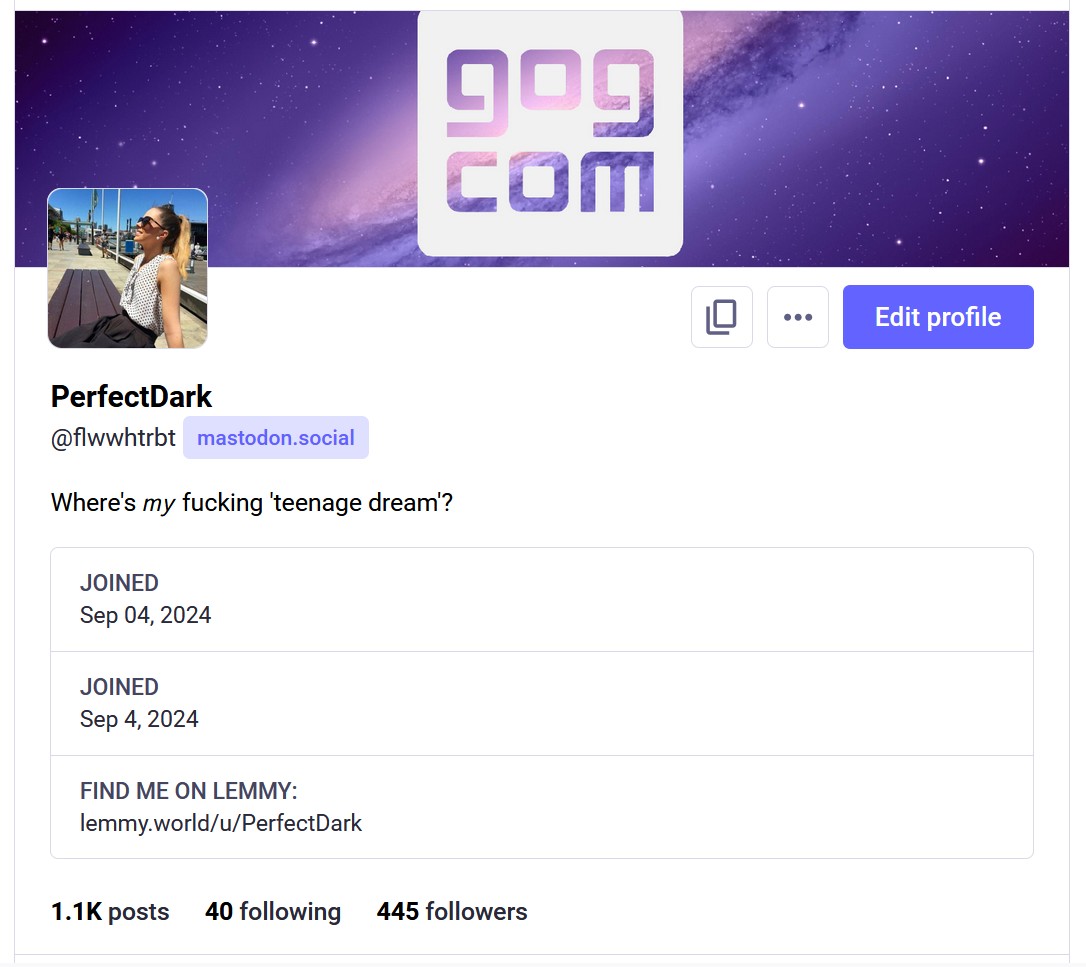Click the Sep 4, 2024 joined field value
This screenshot has width=1086, height=967.
pyautogui.click(x=139, y=719)
